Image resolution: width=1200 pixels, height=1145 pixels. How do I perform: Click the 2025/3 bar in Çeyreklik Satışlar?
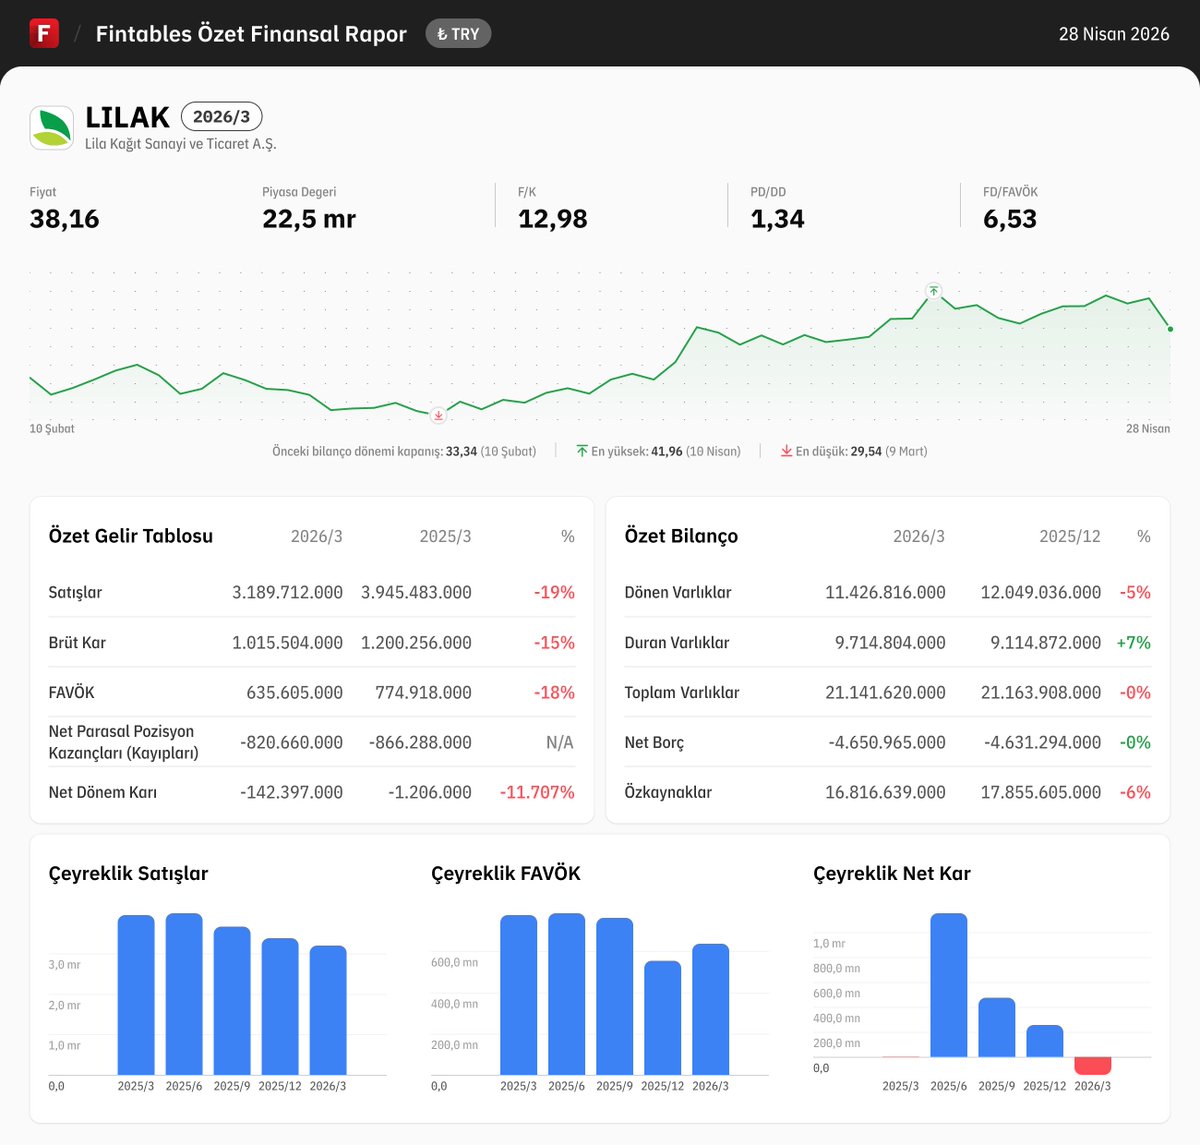(136, 995)
